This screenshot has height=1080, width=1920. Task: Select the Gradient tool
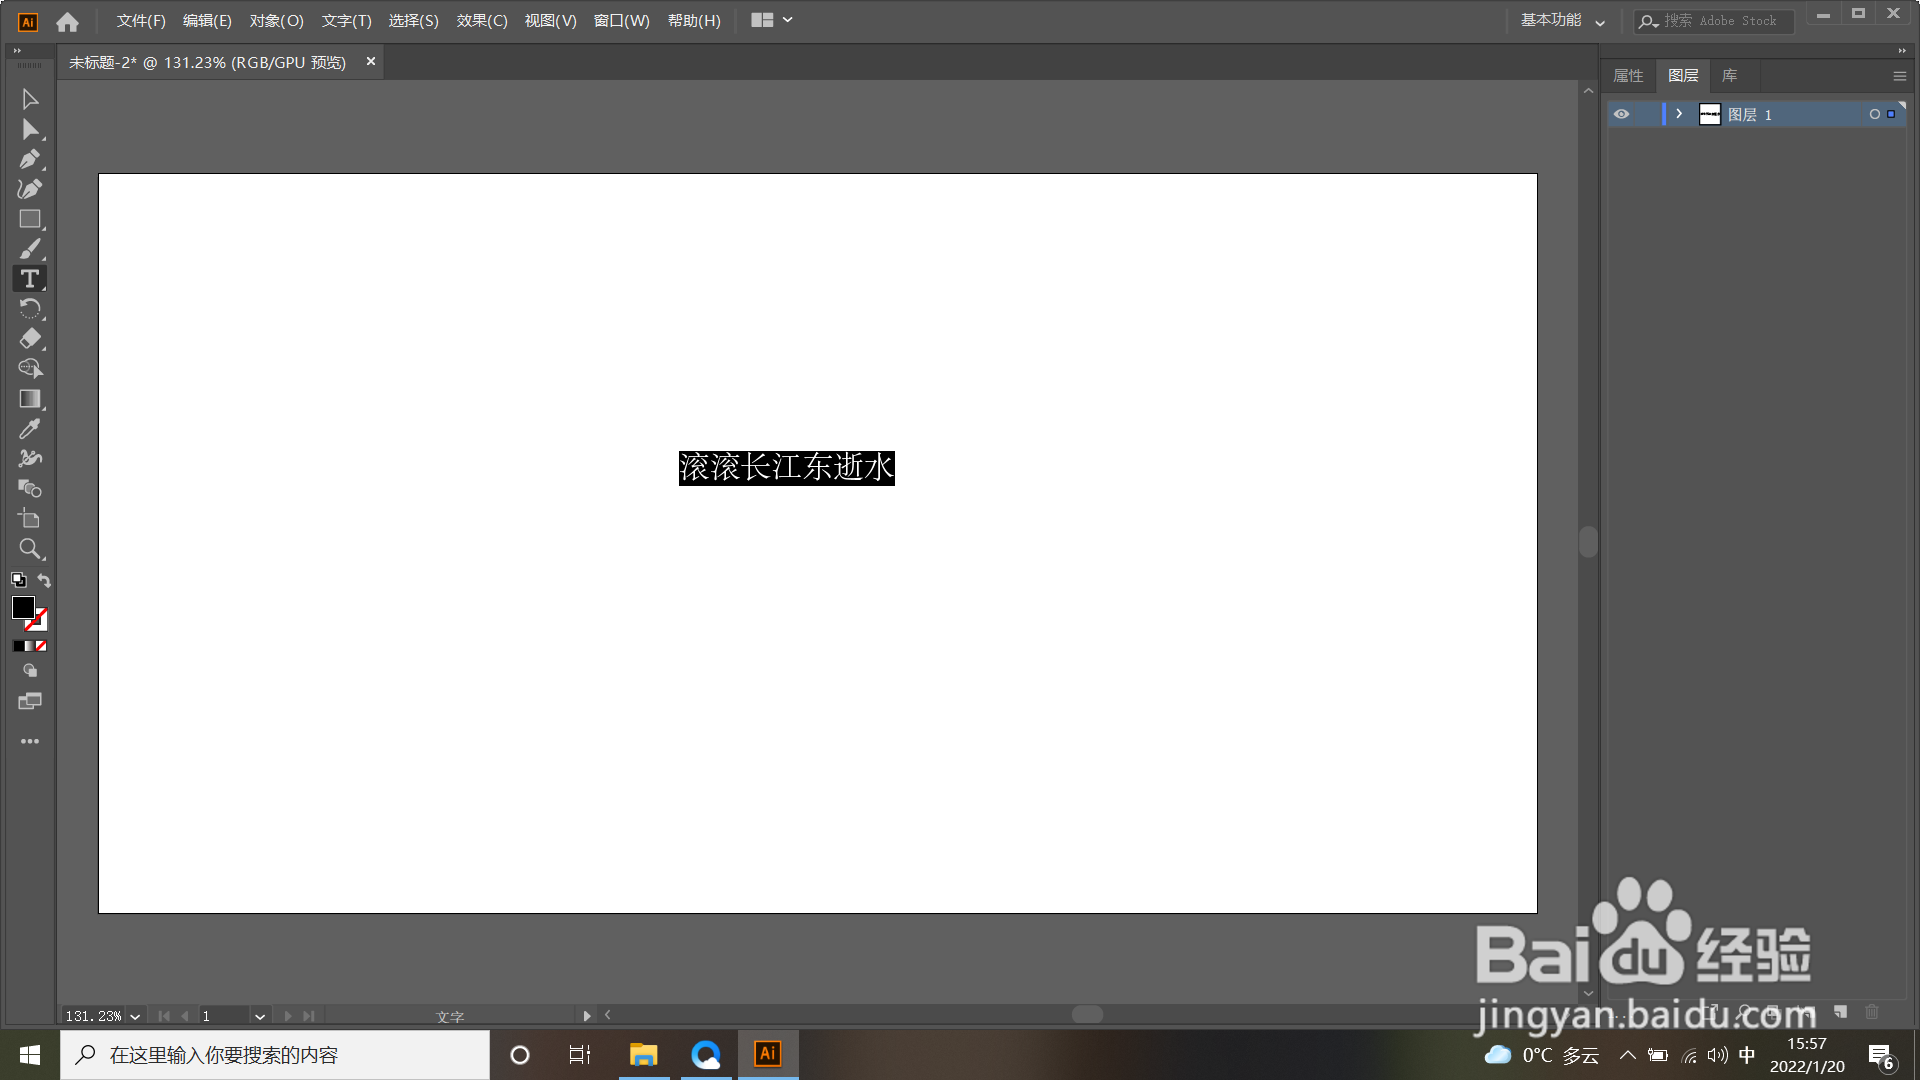(x=29, y=399)
